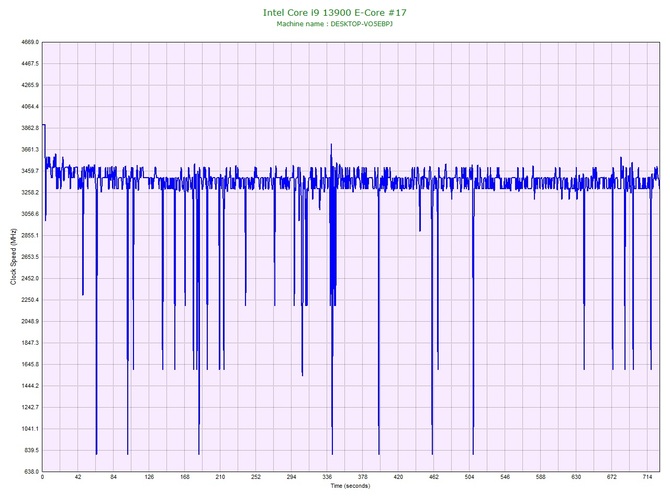Click x-axis tick label 84
This screenshot has width=670, height=503.
(113, 477)
